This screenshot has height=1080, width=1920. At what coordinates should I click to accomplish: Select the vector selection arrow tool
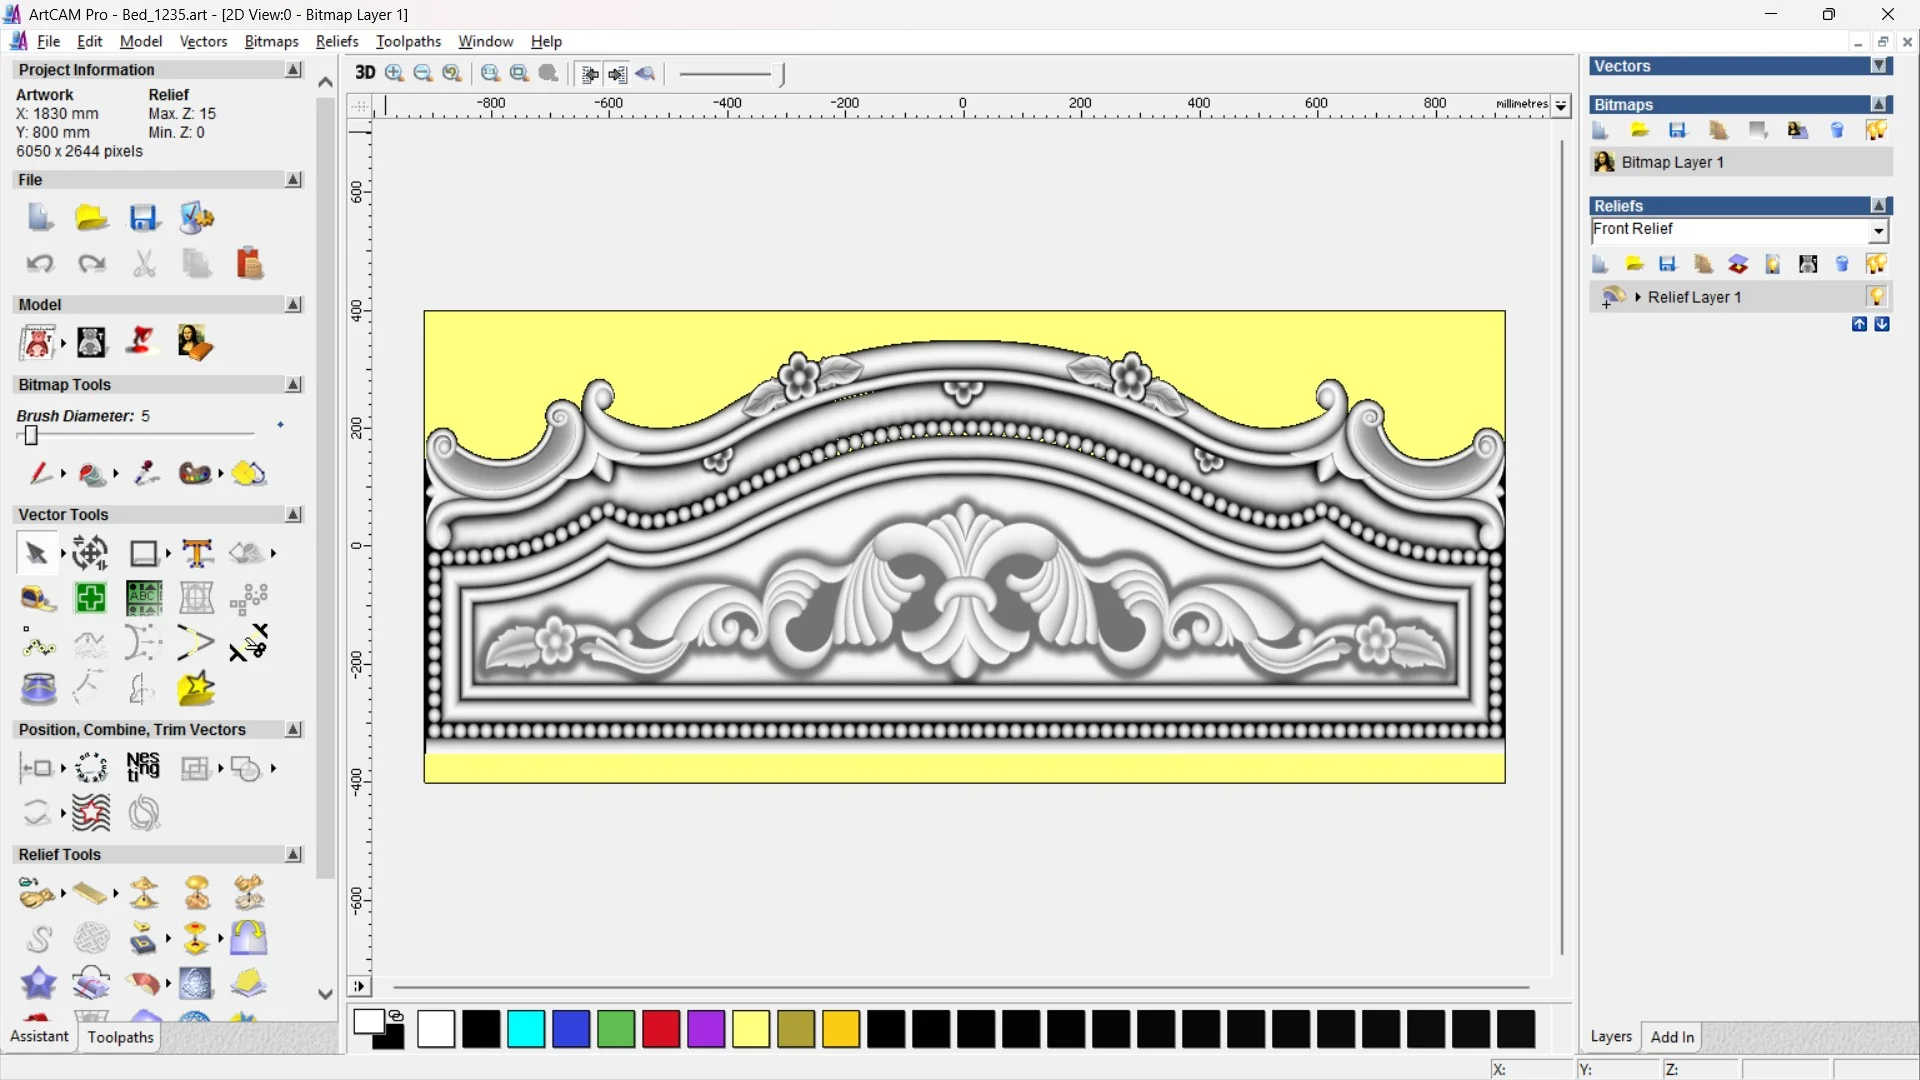click(x=36, y=553)
